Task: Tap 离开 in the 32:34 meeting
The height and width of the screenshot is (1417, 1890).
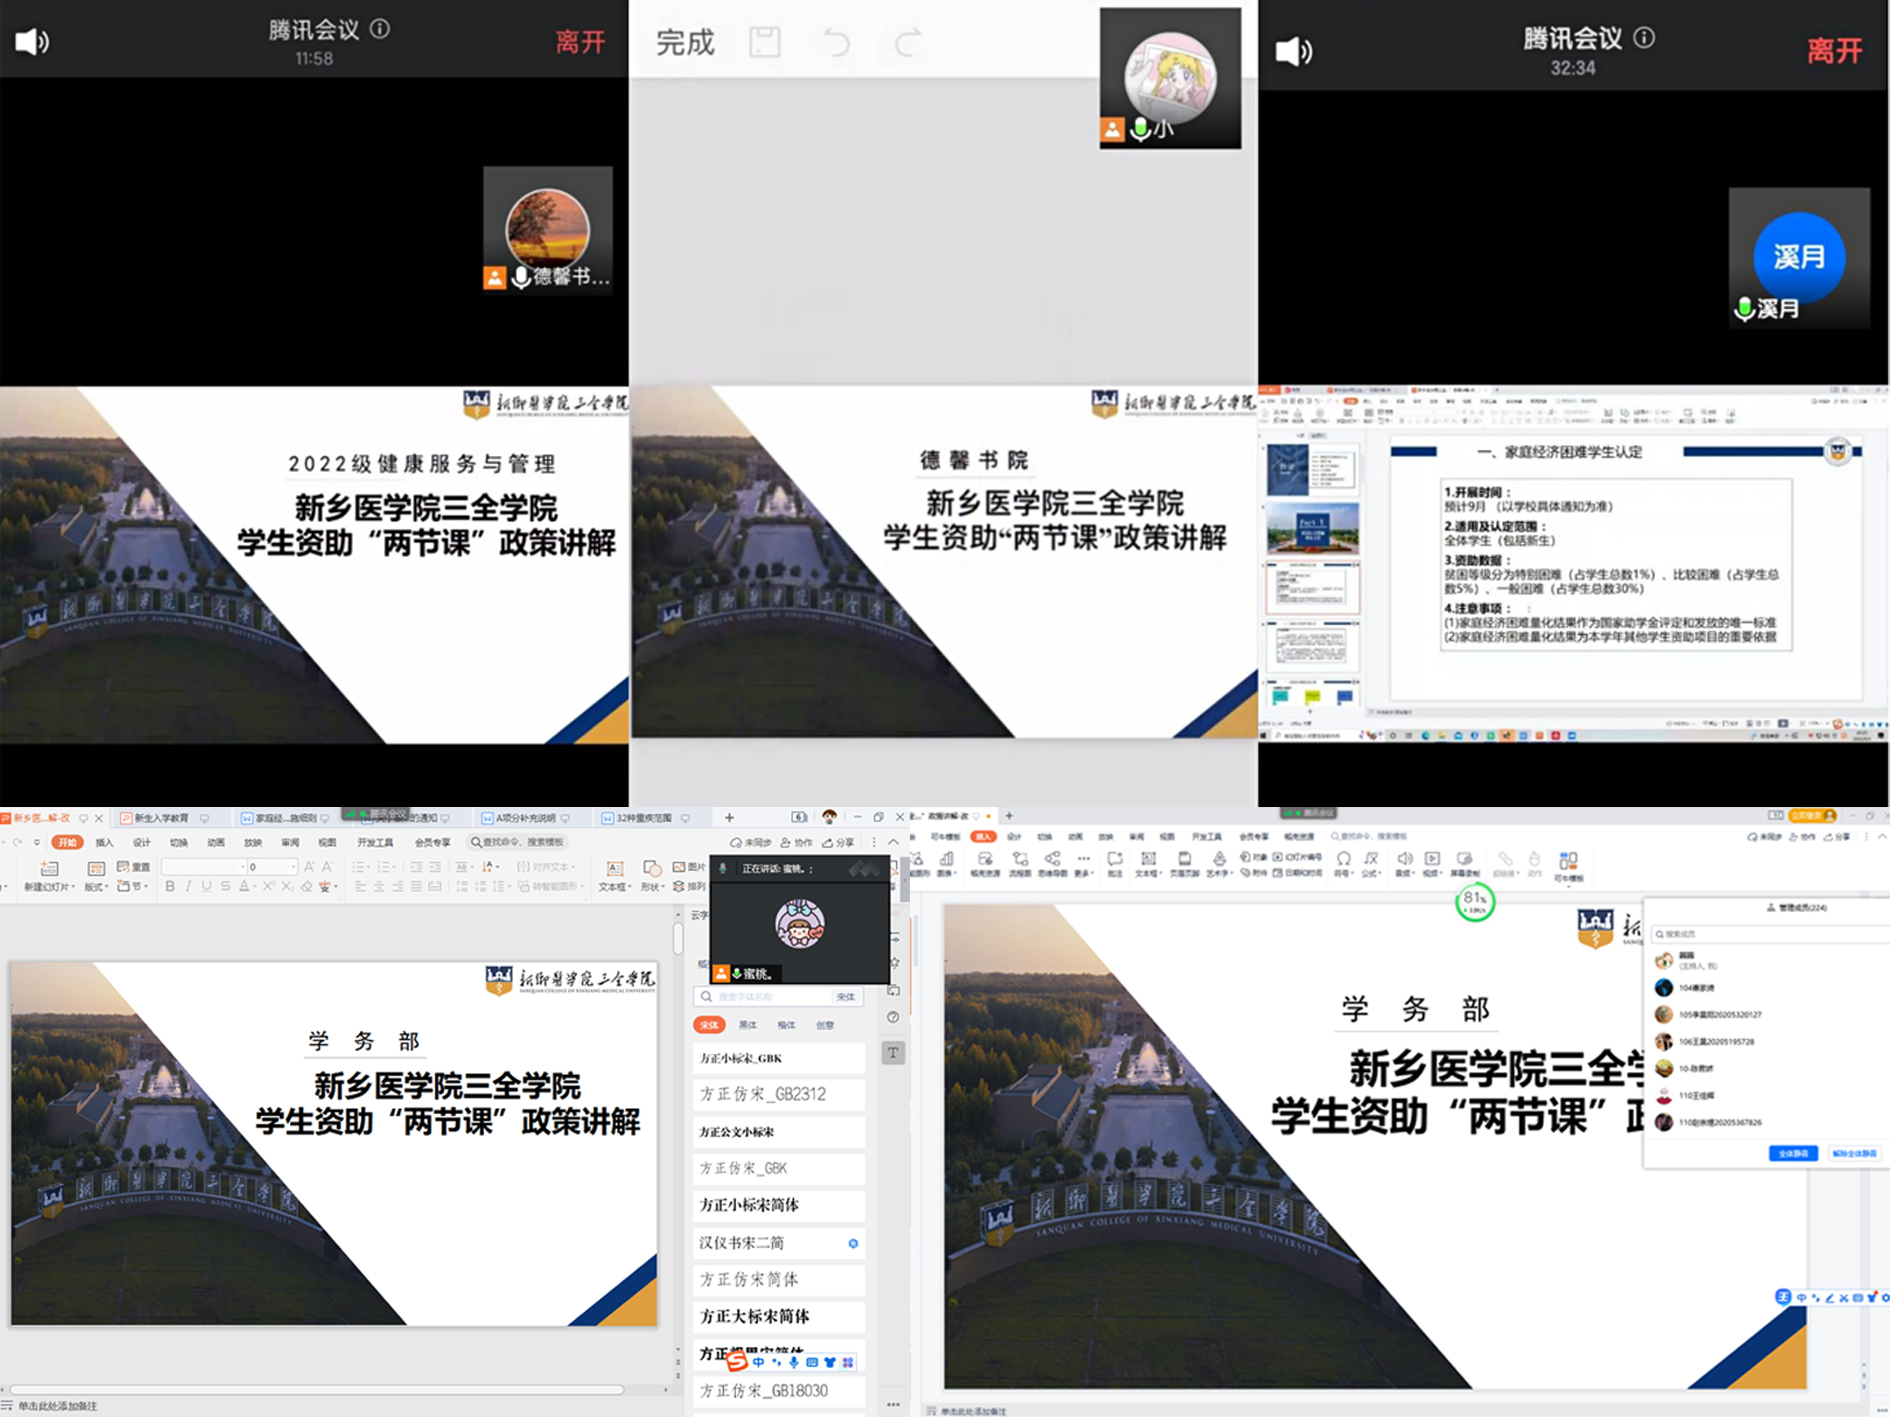Action: click(x=1834, y=50)
